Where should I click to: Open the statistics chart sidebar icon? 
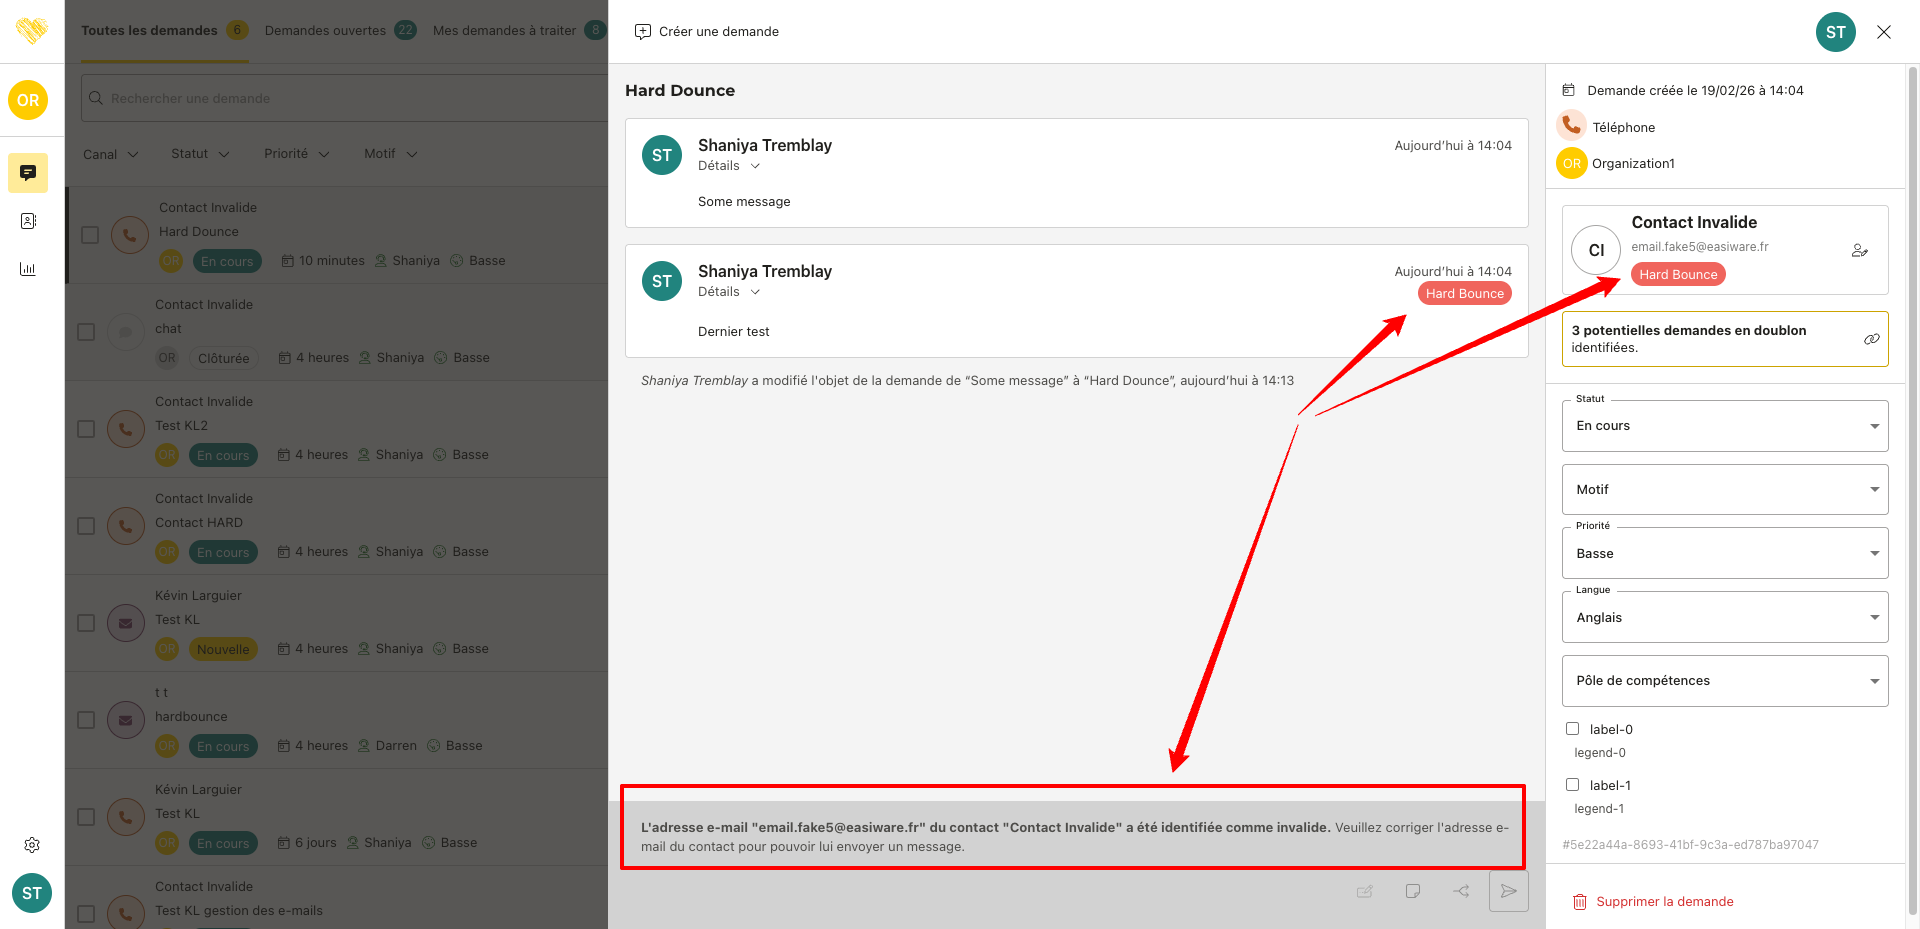(x=28, y=269)
